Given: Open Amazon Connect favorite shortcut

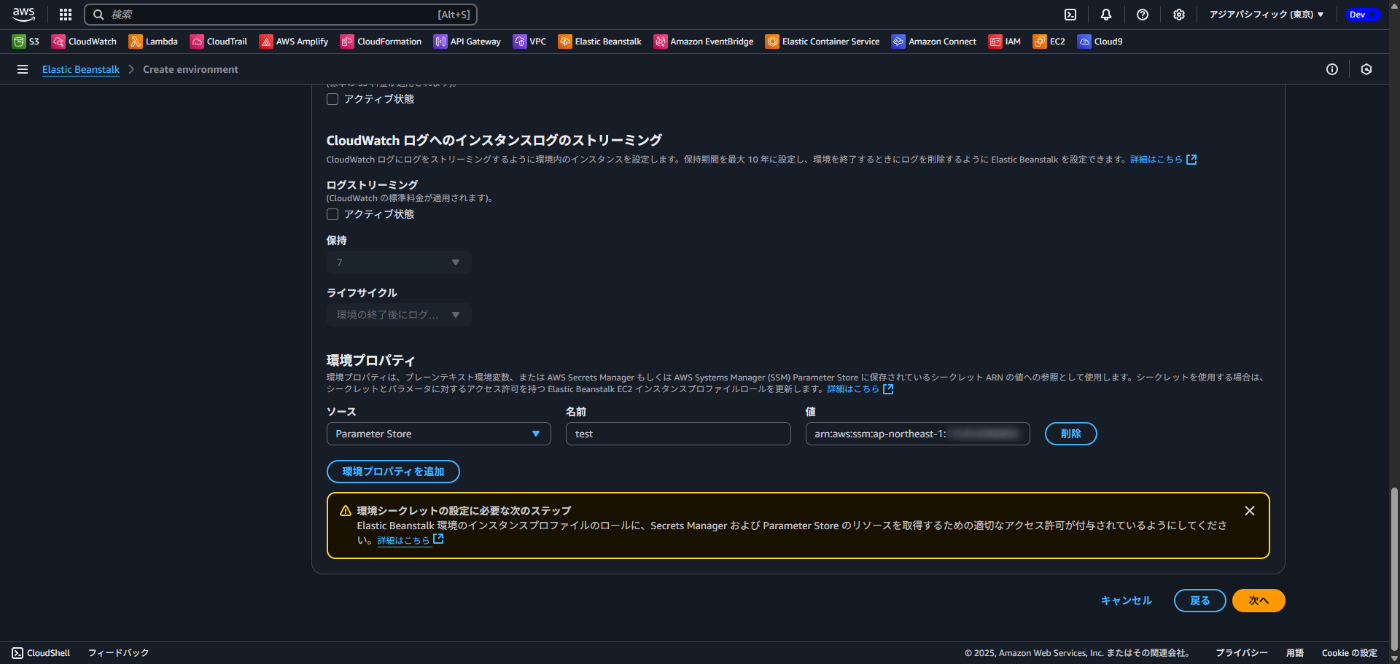Looking at the screenshot, I should coord(934,42).
